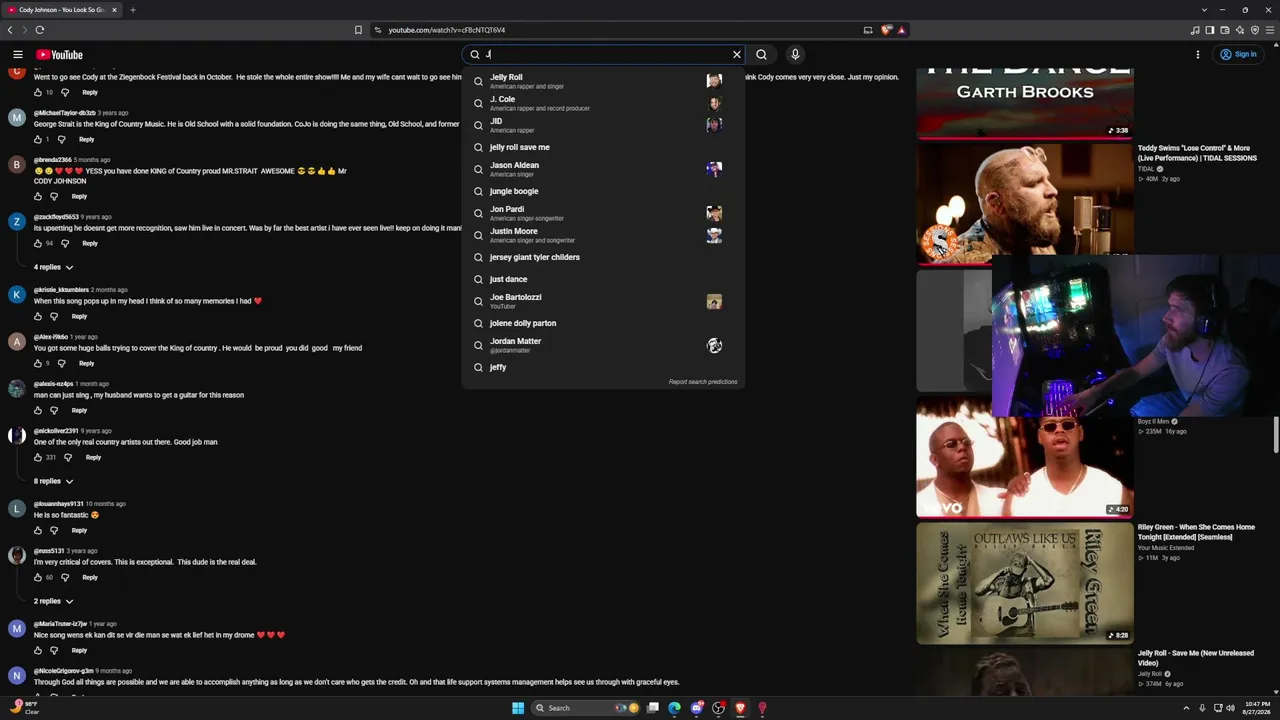This screenshot has height=720, width=1280.
Task: Open 'Jelly Roll - Save Me' video title
Action: 1195,658
